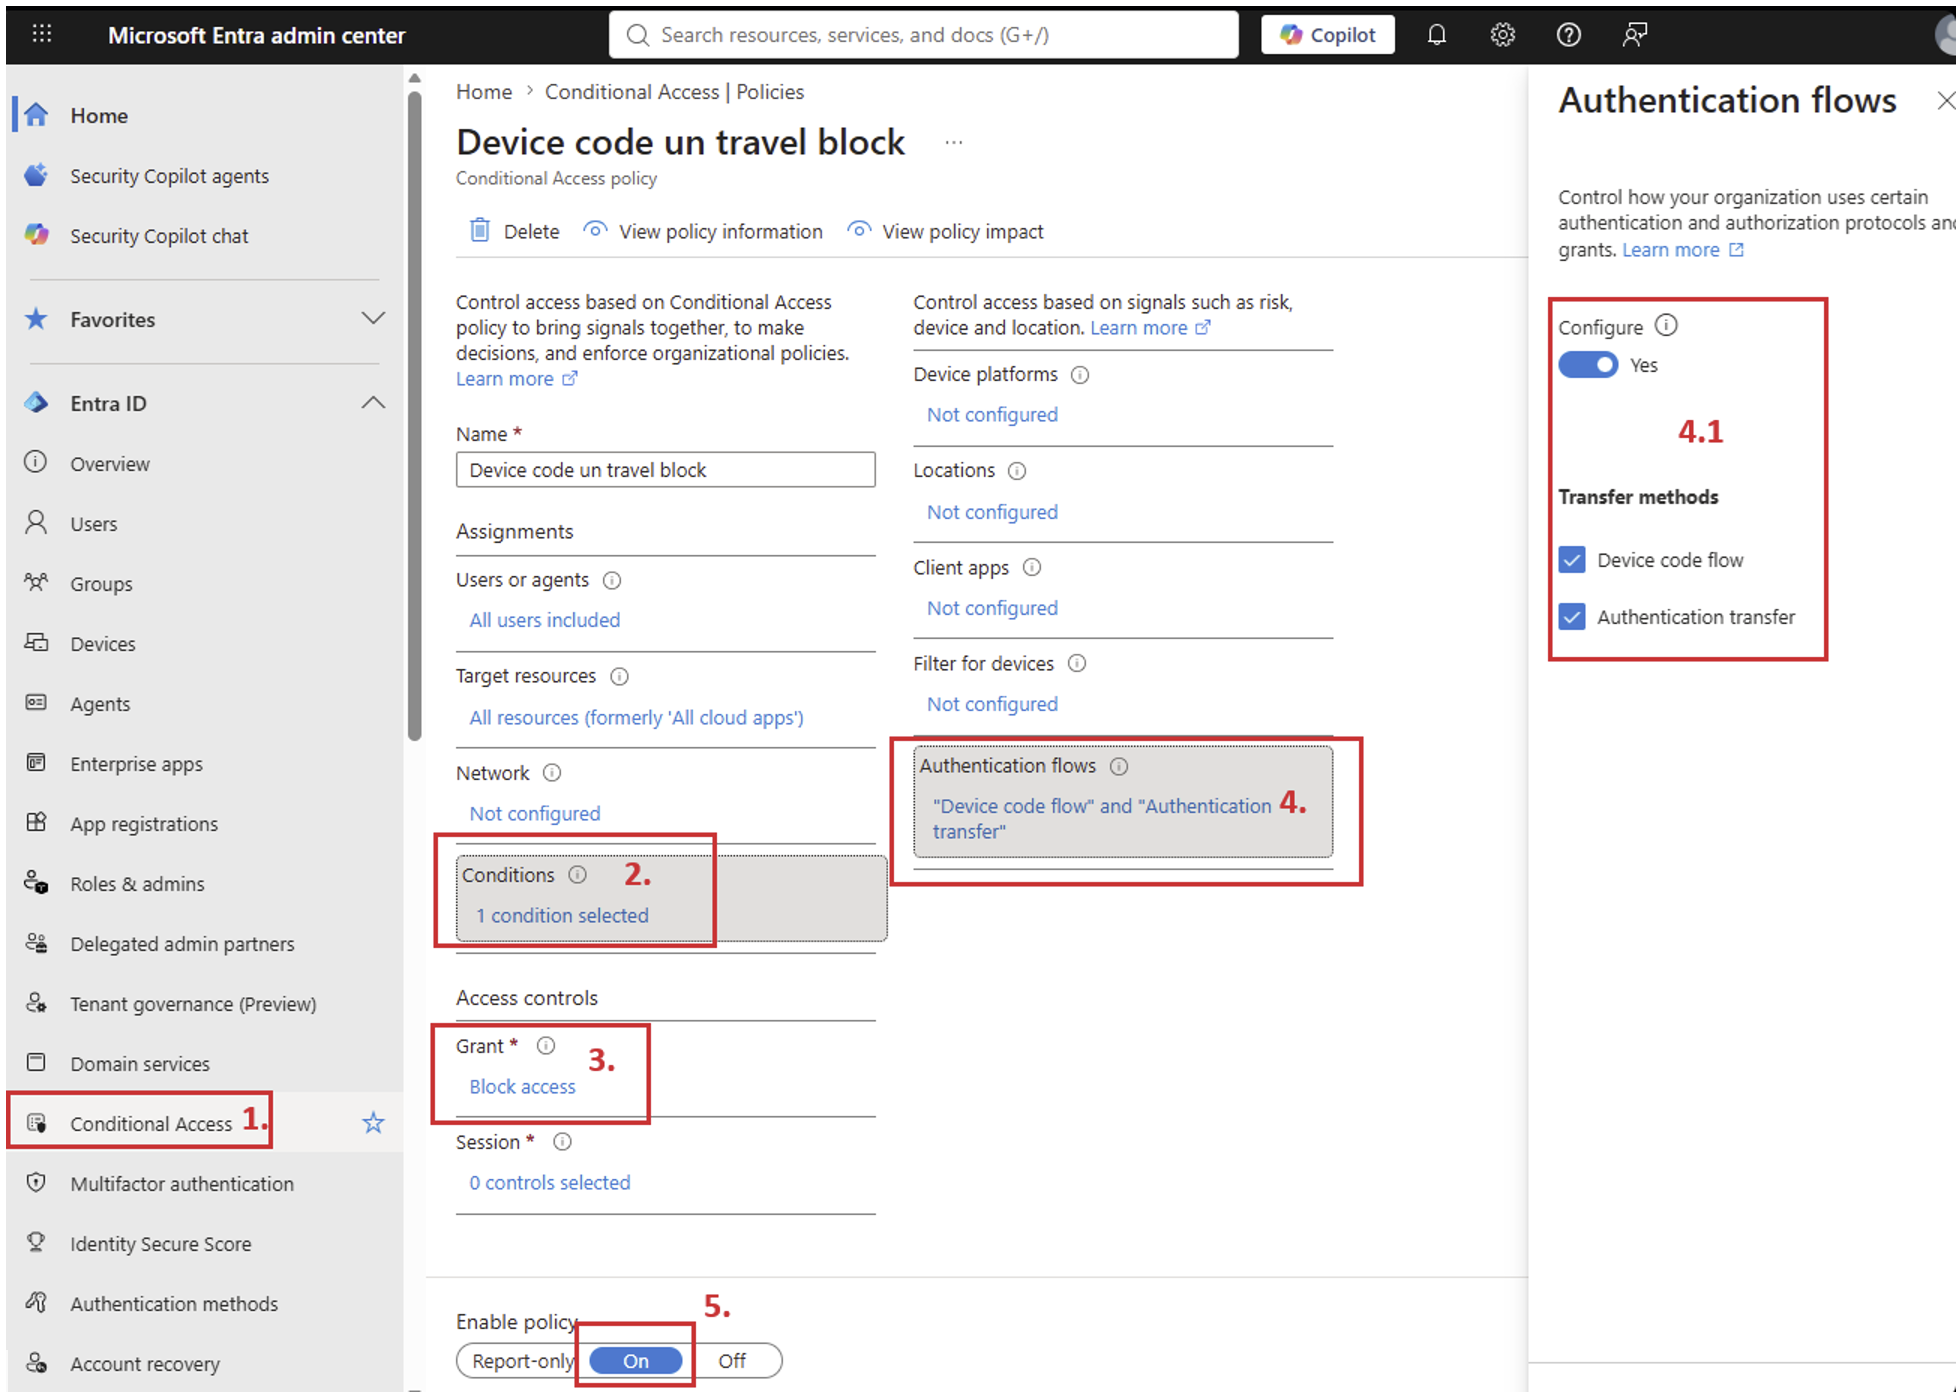Click the Users or agents info icon
1960x1396 pixels.
(x=612, y=580)
